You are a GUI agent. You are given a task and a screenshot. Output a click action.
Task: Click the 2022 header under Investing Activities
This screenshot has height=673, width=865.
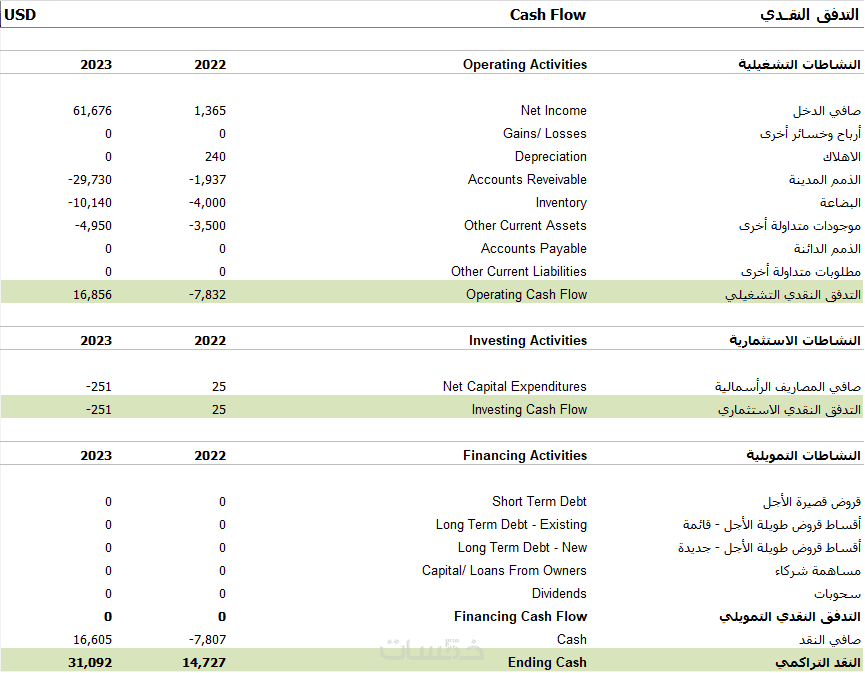(x=210, y=341)
